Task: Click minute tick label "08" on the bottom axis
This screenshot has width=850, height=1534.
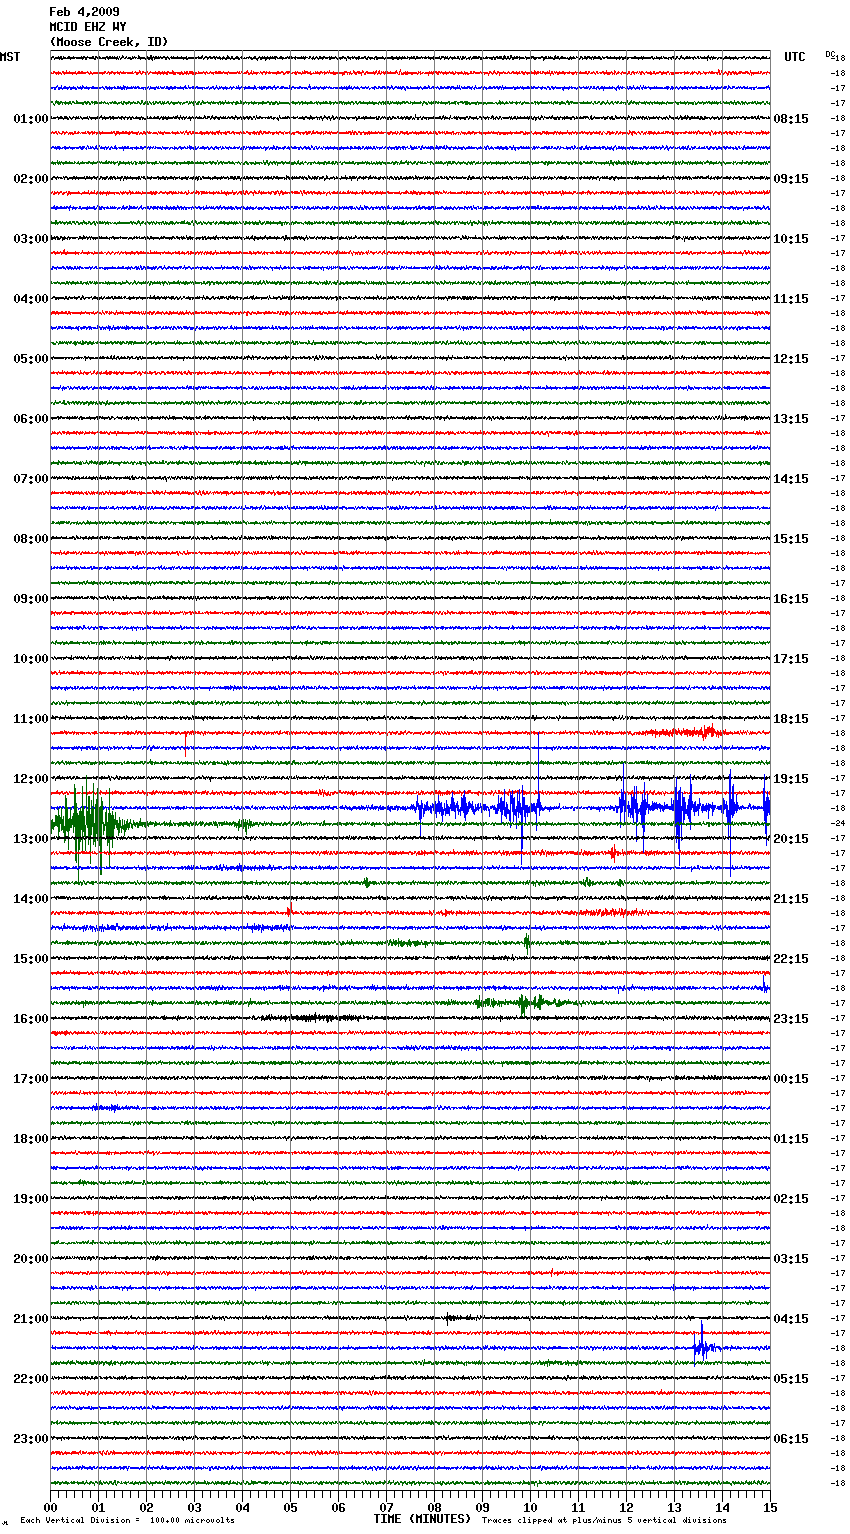Action: 435,1507
